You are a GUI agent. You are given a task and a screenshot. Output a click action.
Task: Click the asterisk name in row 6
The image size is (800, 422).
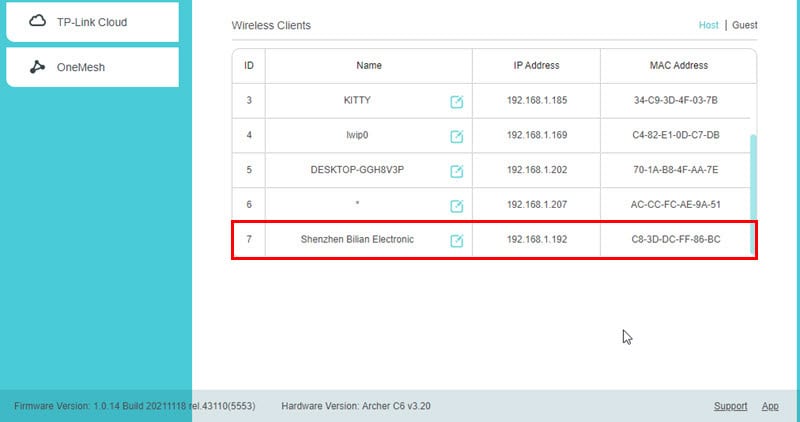357,204
